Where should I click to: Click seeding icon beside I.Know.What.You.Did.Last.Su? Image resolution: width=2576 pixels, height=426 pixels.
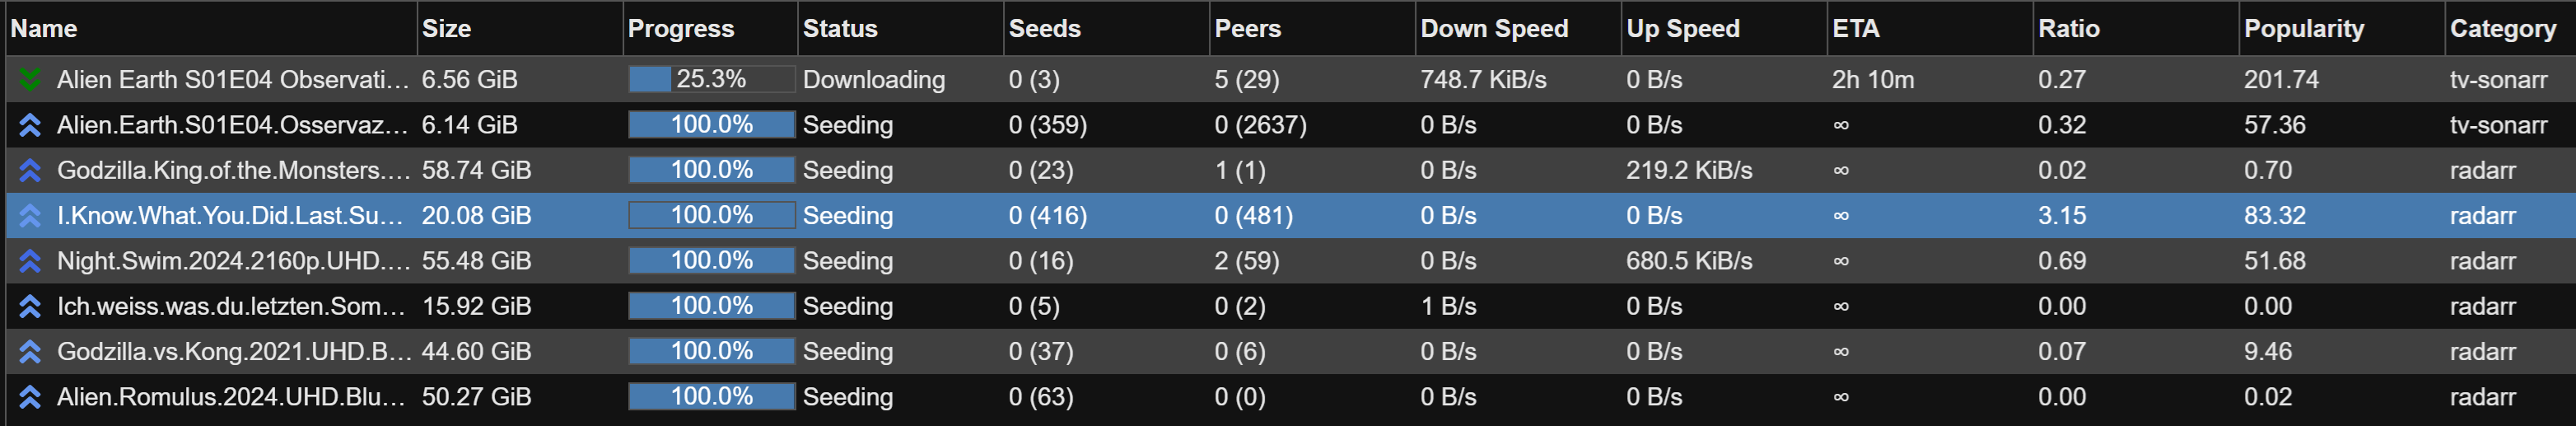(x=30, y=215)
